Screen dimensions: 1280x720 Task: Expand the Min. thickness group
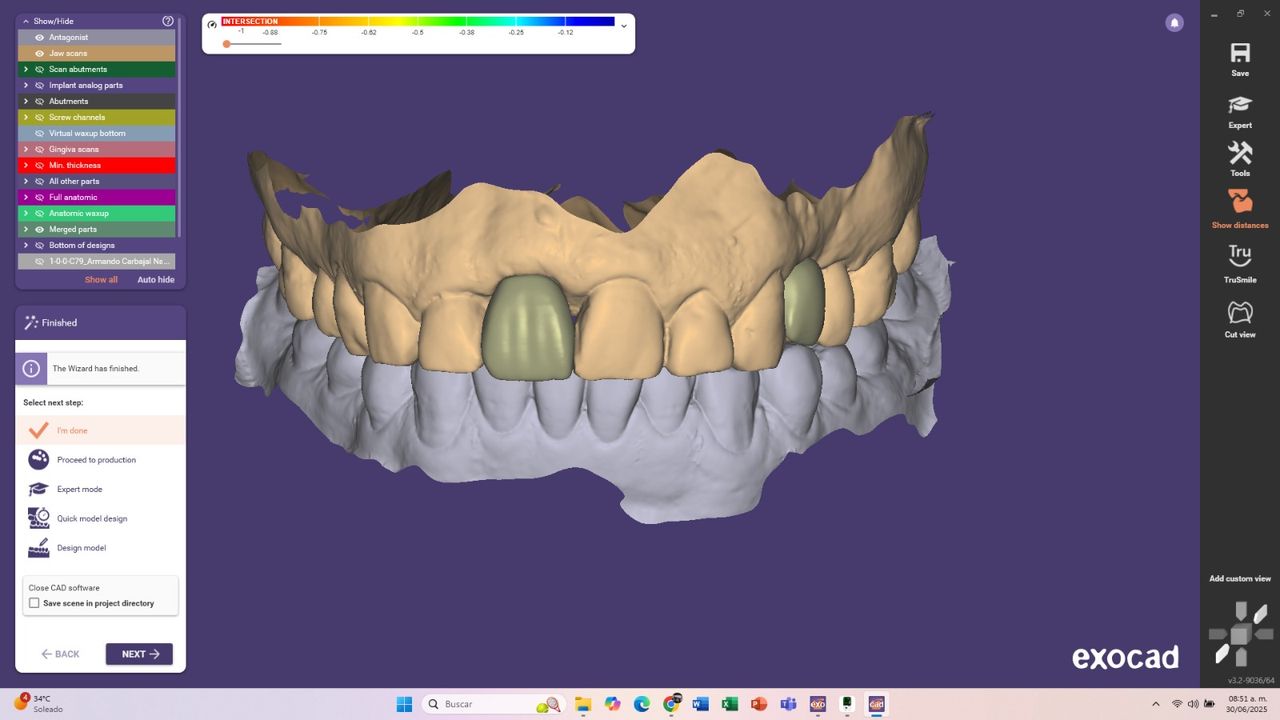tap(26, 166)
